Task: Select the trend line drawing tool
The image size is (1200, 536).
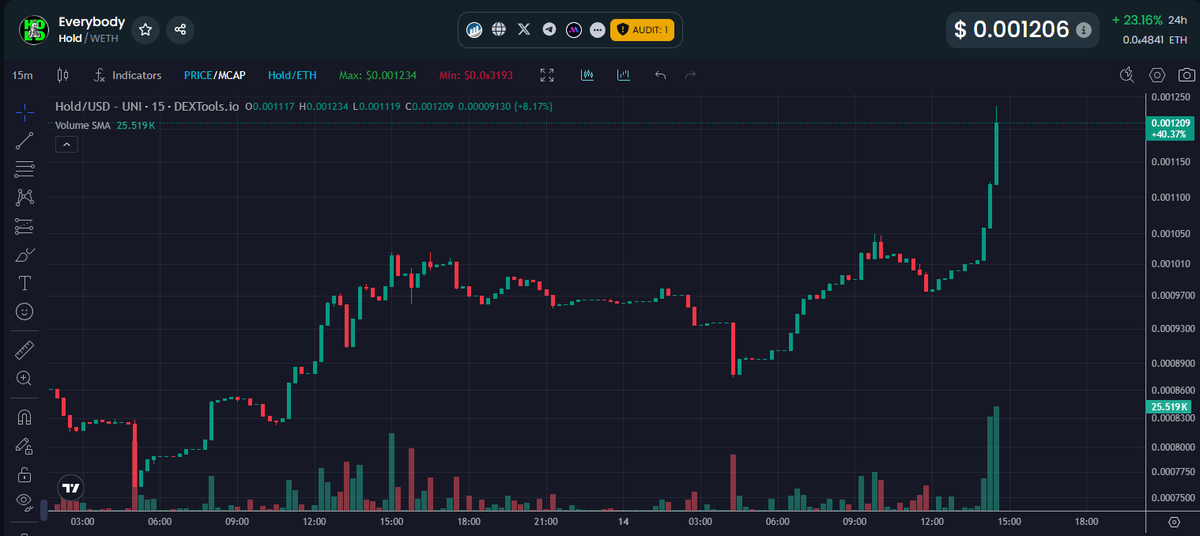Action: click(25, 140)
